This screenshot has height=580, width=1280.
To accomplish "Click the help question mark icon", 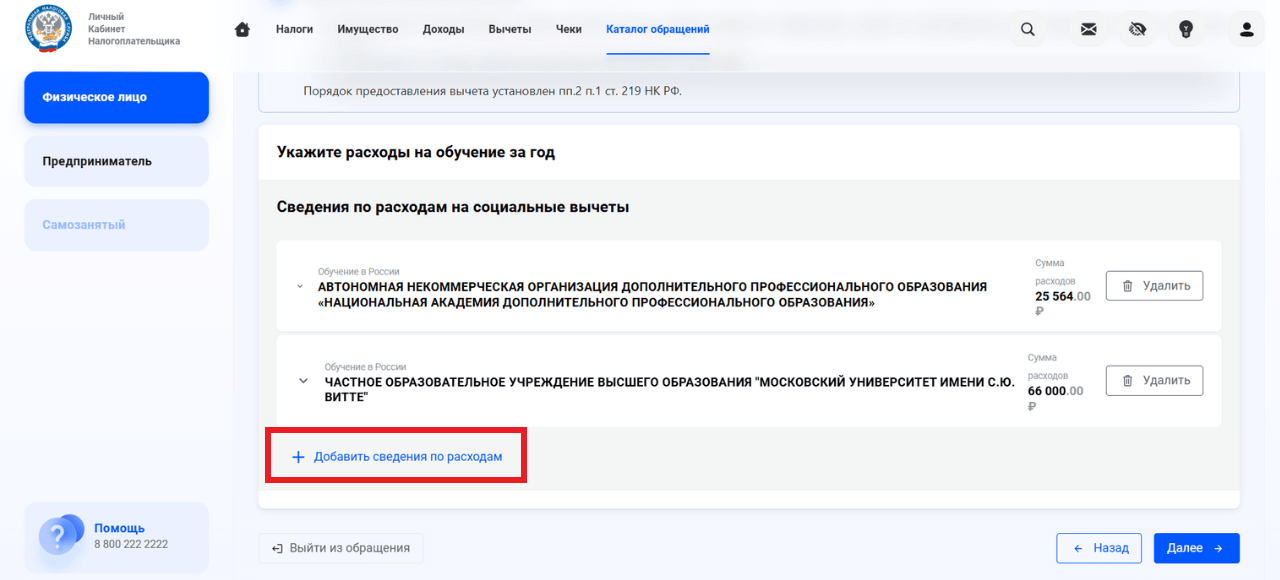I will click(60, 535).
